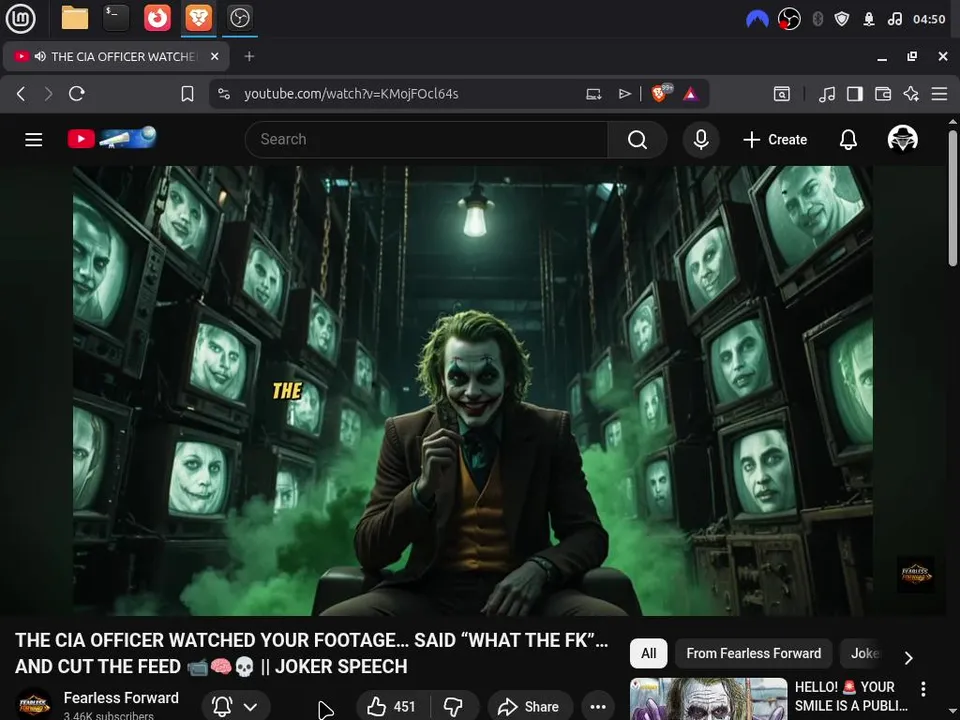The height and width of the screenshot is (720, 960).
Task: Open options menu for HELLO video
Action: click(923, 689)
